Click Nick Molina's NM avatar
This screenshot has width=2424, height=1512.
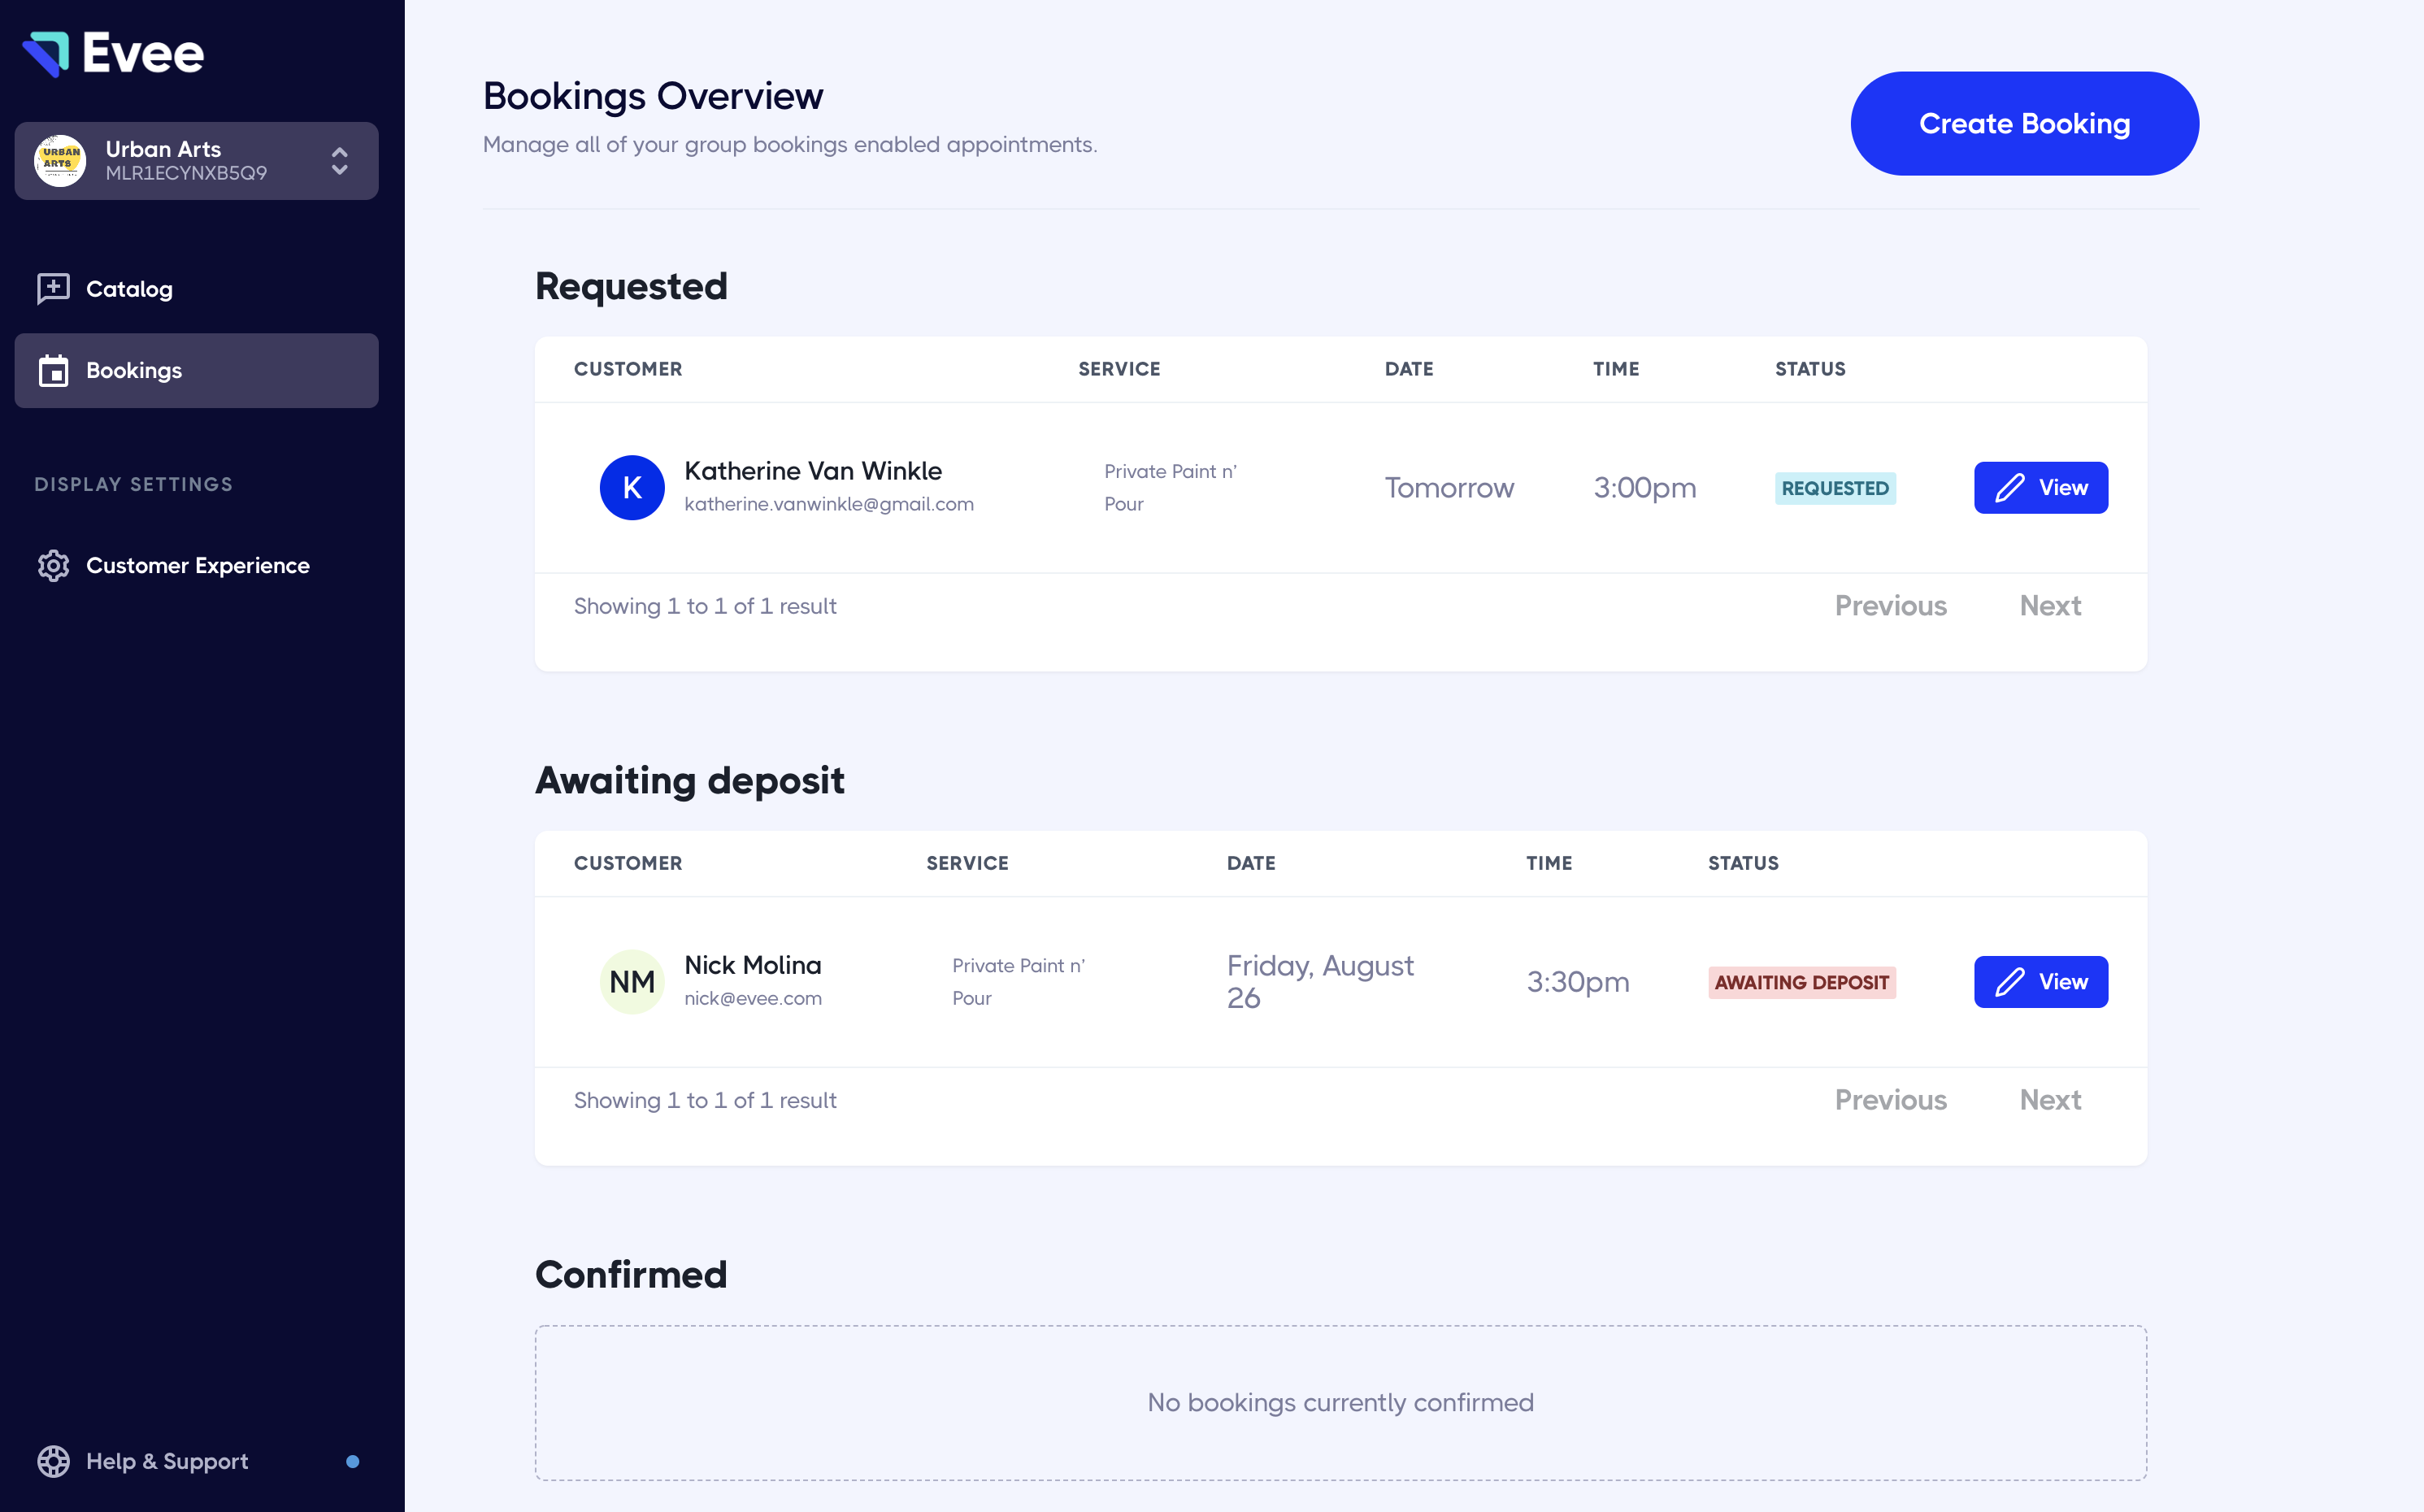632,982
